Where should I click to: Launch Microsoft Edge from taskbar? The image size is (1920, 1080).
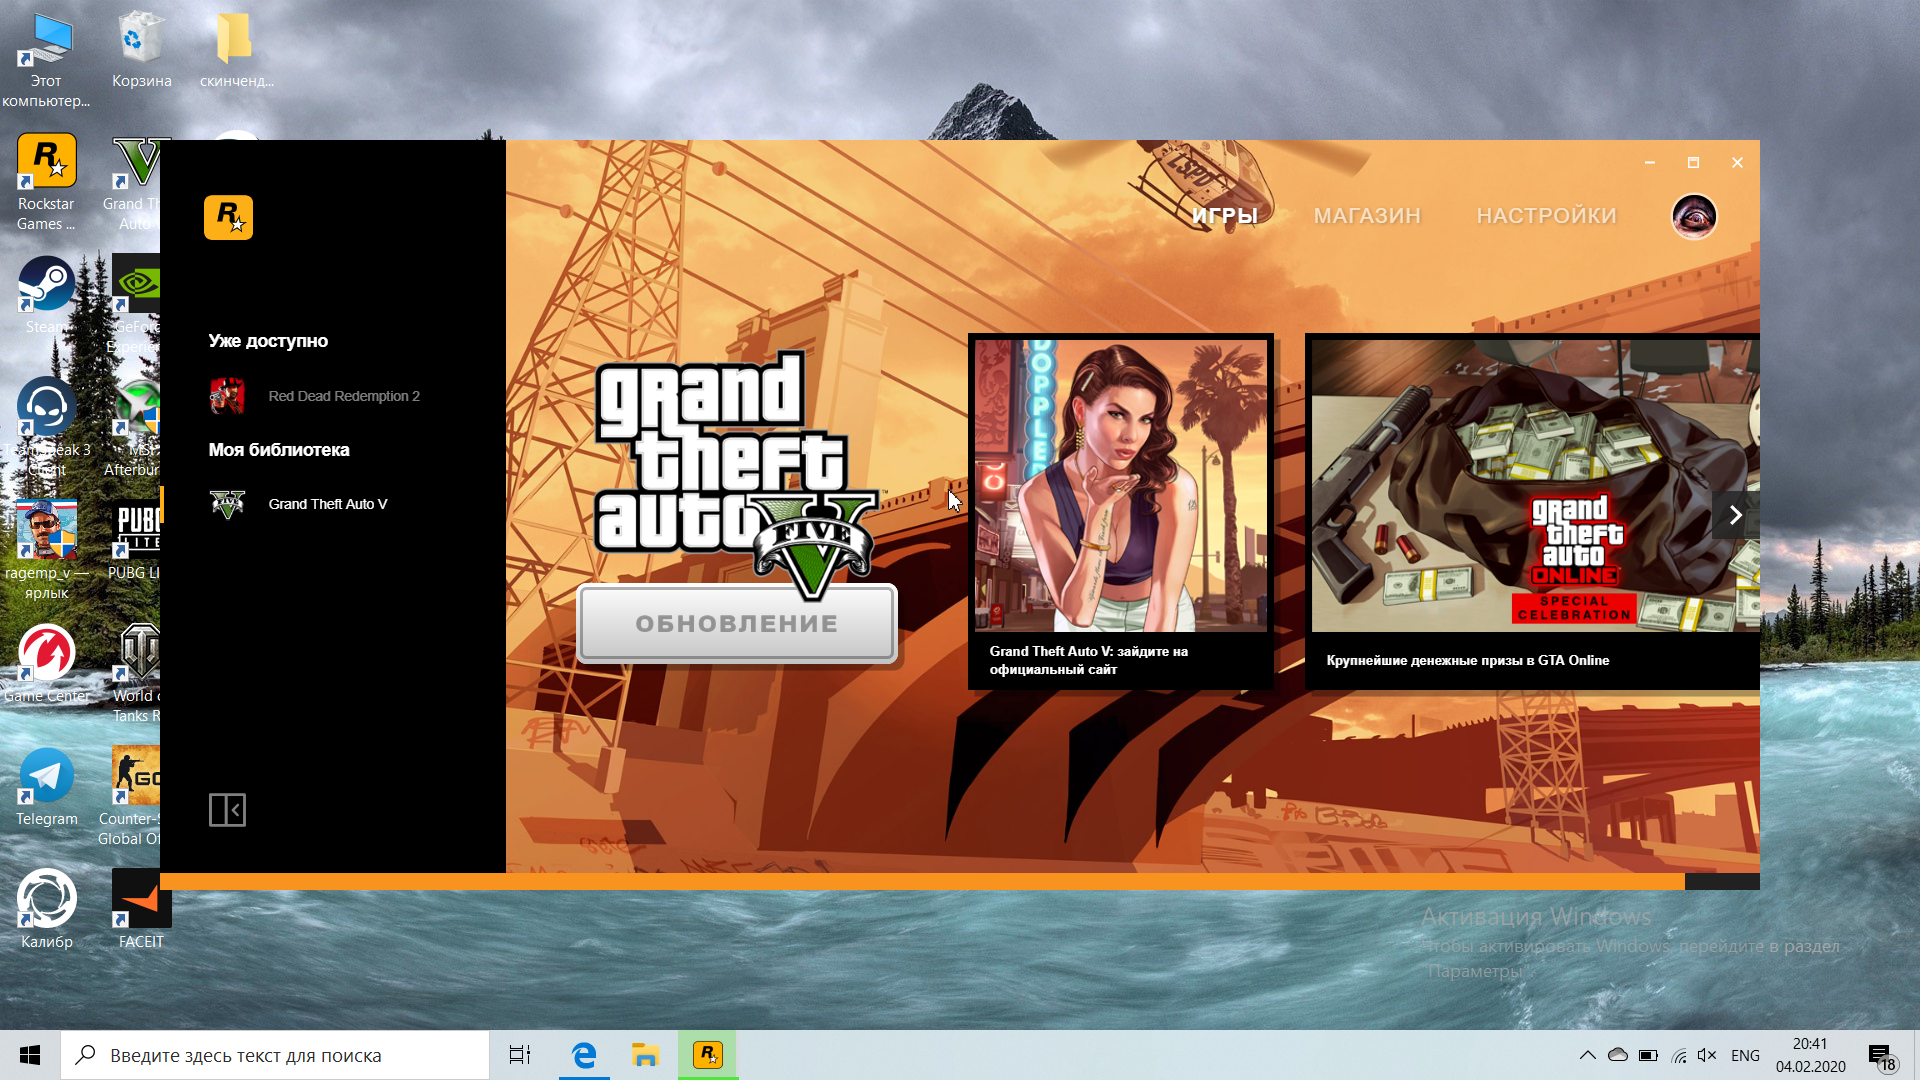[584, 1055]
